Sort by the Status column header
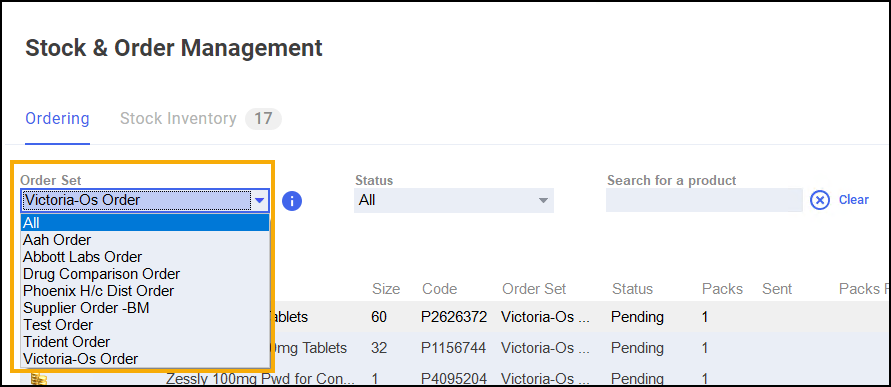 point(632,289)
